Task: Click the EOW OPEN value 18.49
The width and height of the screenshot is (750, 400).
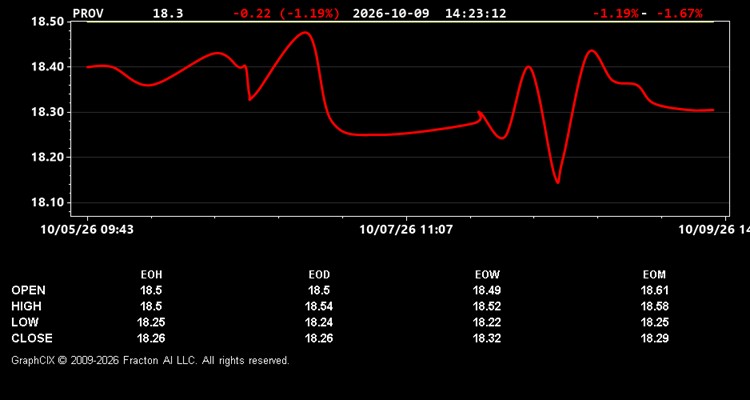Action: coord(487,290)
